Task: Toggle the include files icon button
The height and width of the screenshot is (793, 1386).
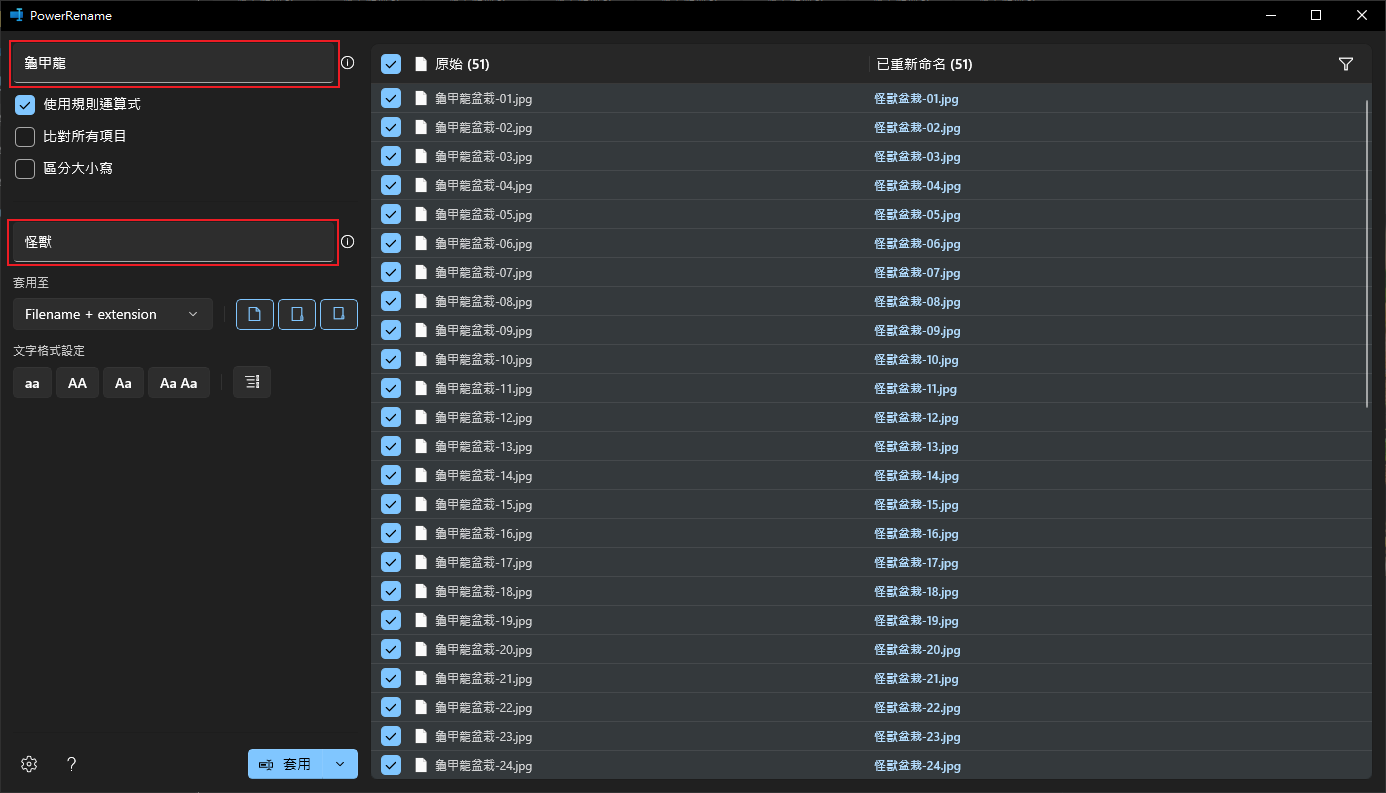Action: tap(255, 315)
